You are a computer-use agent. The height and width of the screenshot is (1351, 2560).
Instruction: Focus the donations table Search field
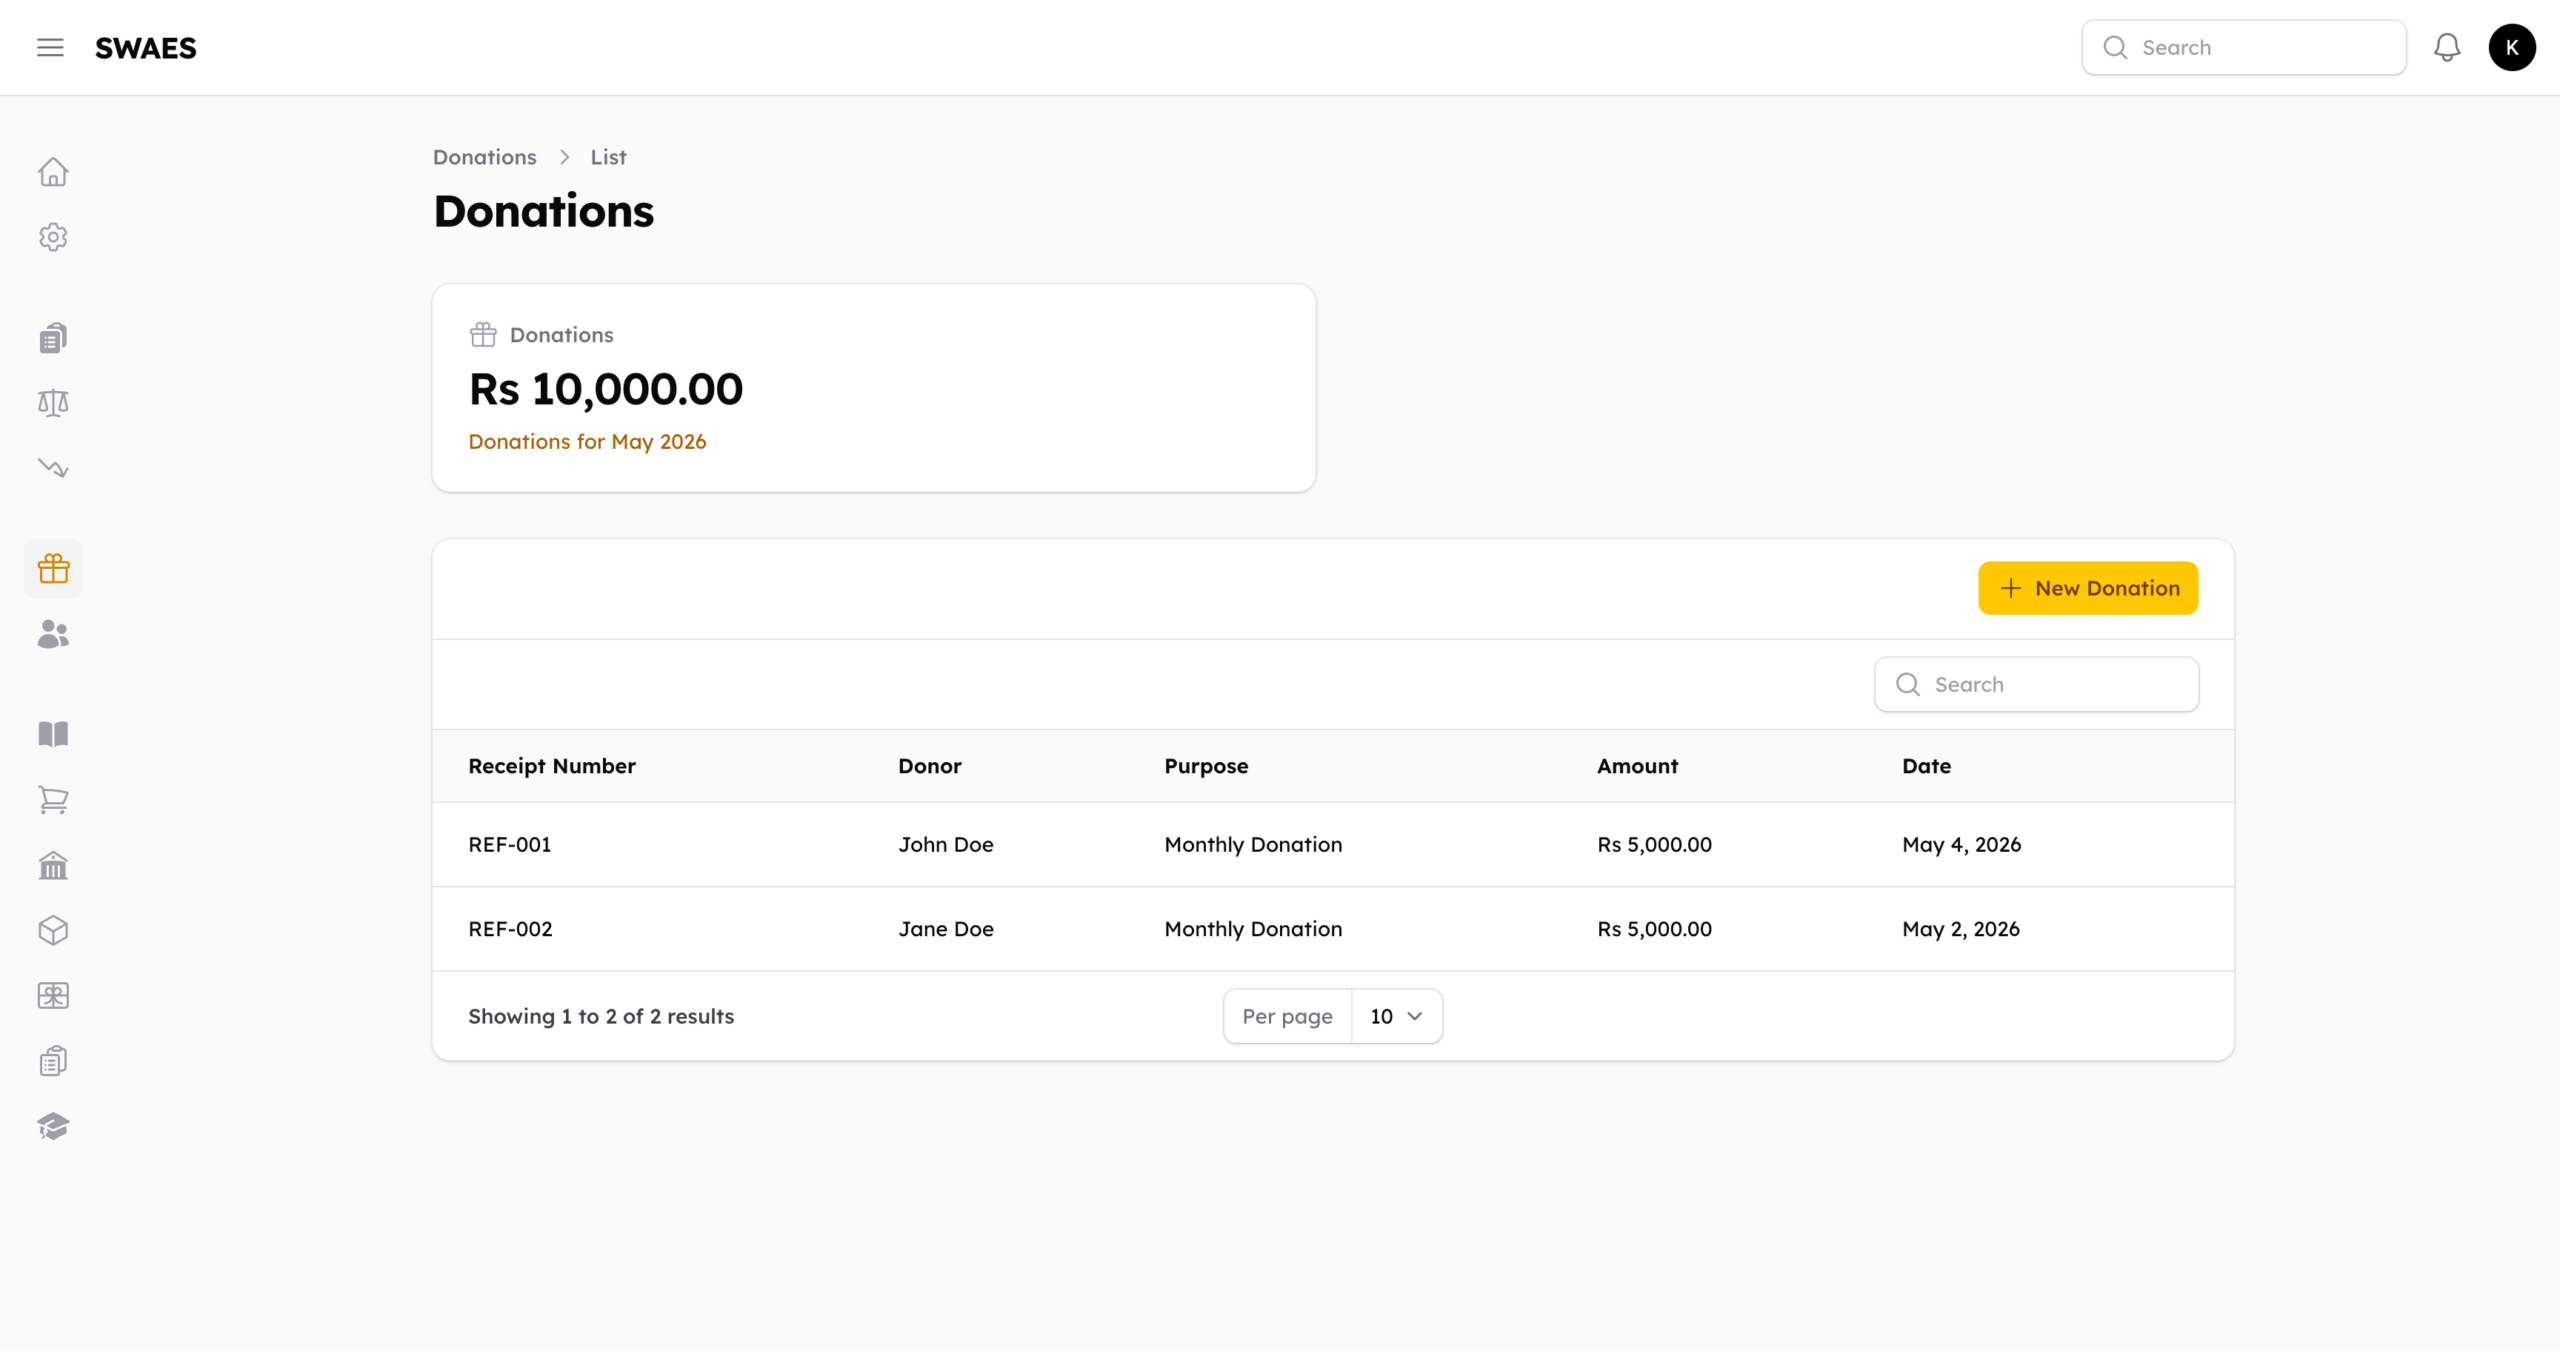2036,684
